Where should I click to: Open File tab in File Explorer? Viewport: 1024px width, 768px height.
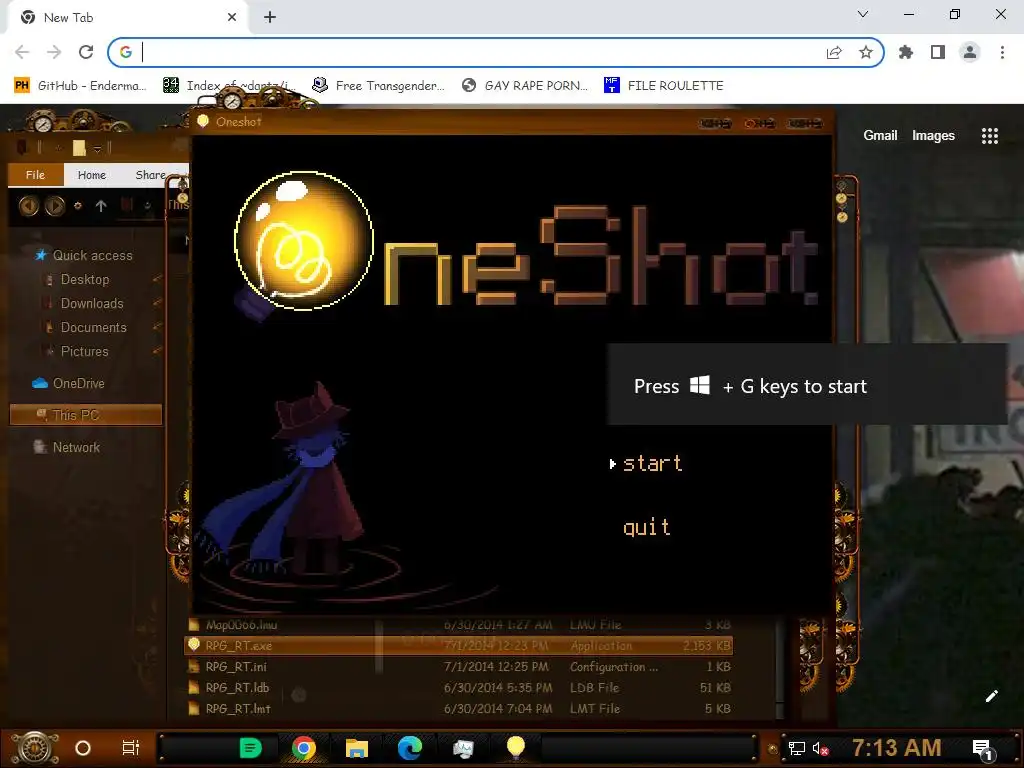tap(35, 175)
